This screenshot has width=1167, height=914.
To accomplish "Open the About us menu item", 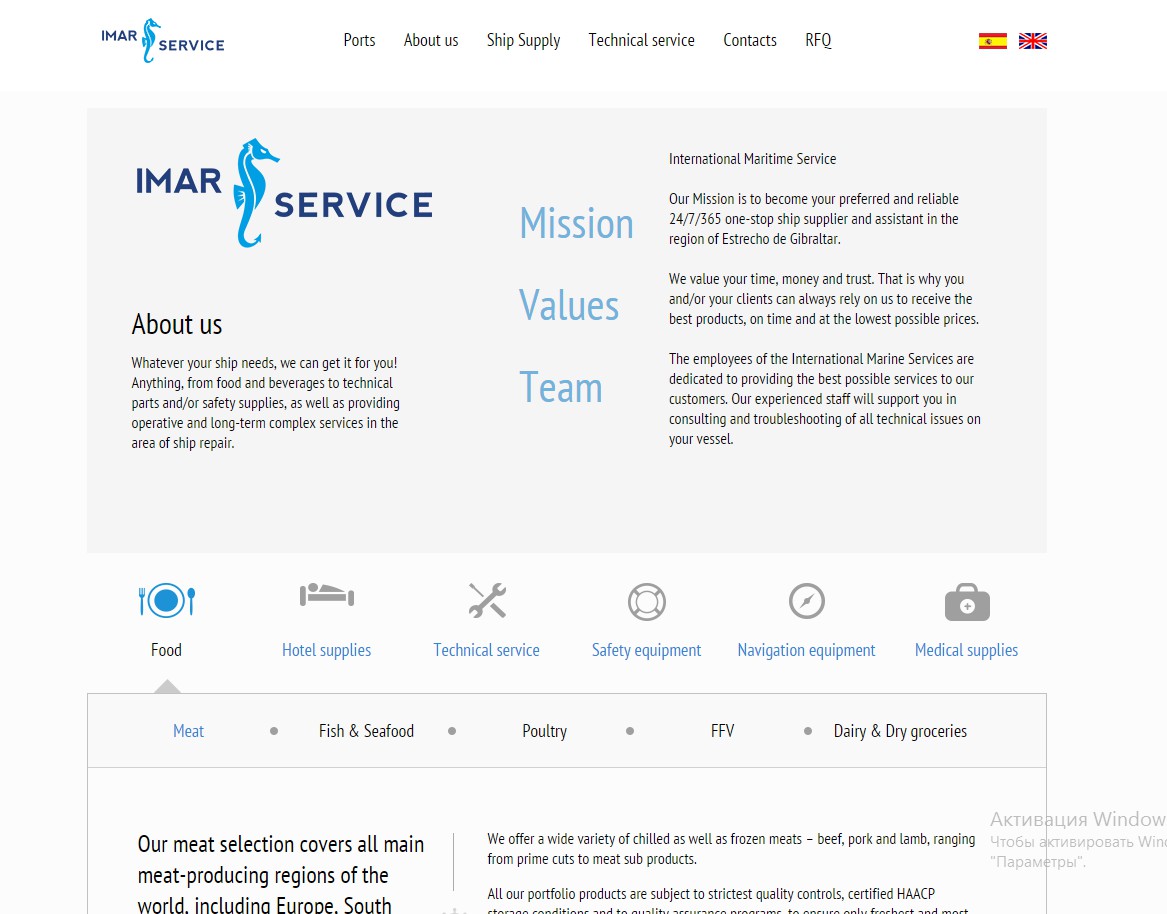I will (x=431, y=40).
